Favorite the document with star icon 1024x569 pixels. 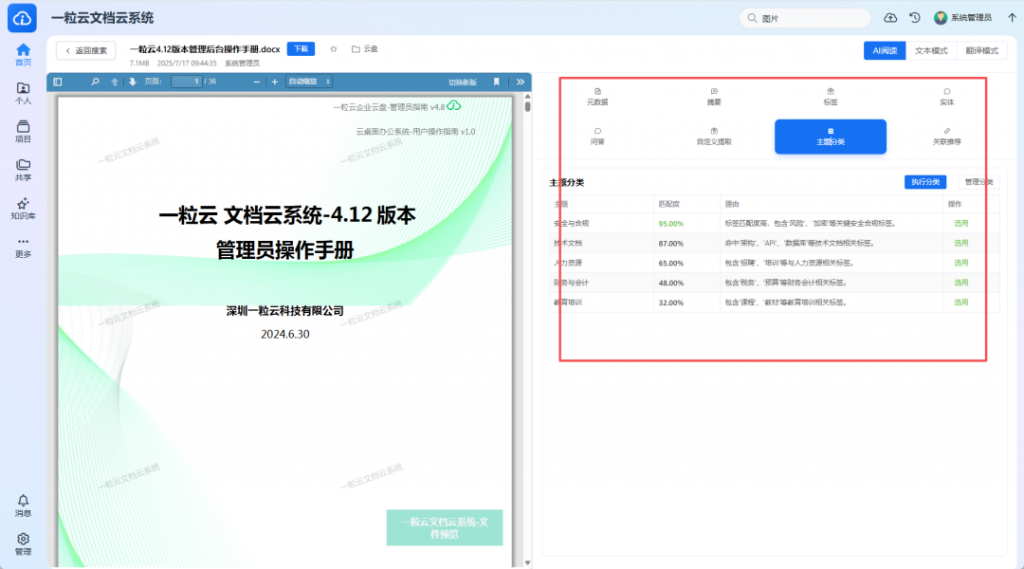(333, 48)
